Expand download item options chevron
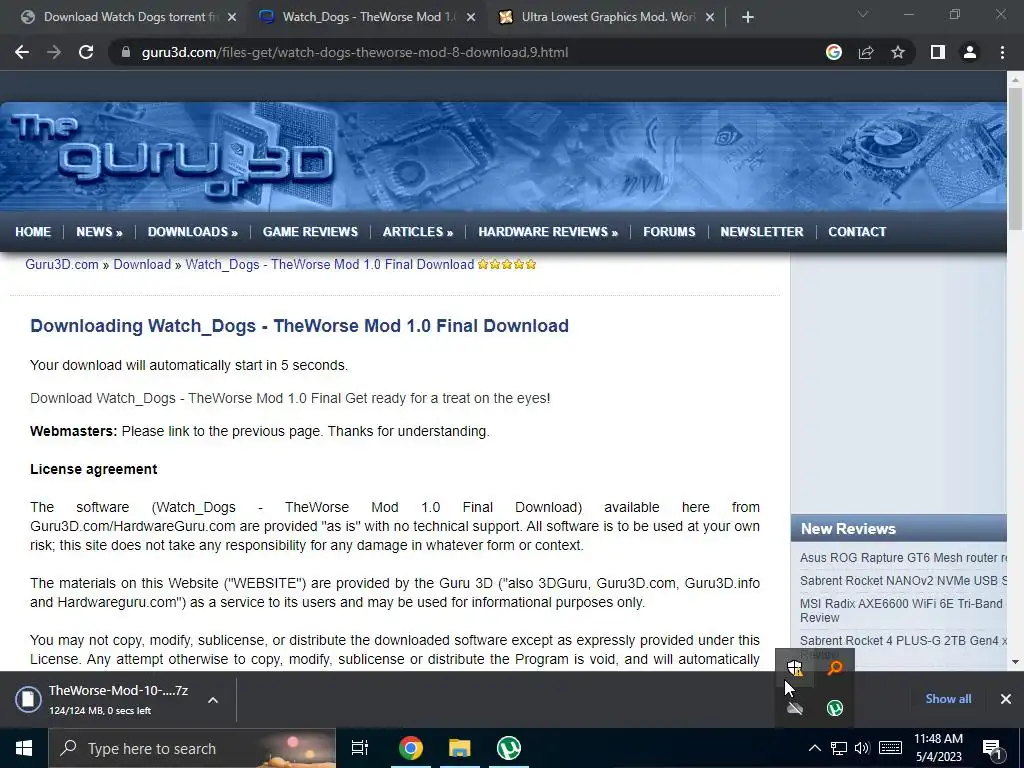 (x=213, y=700)
